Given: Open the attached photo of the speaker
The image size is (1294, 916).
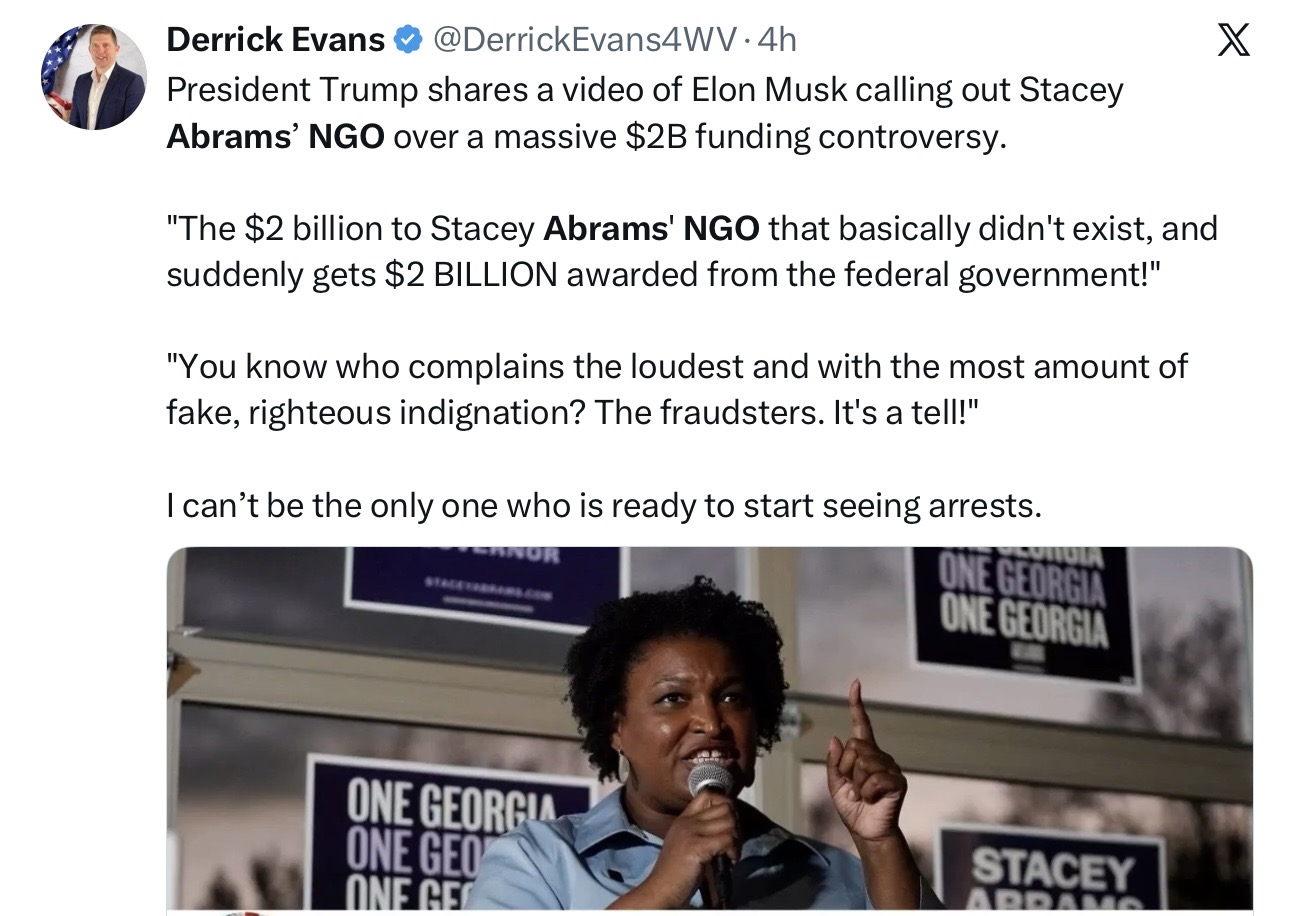Looking at the screenshot, I should 708,728.
